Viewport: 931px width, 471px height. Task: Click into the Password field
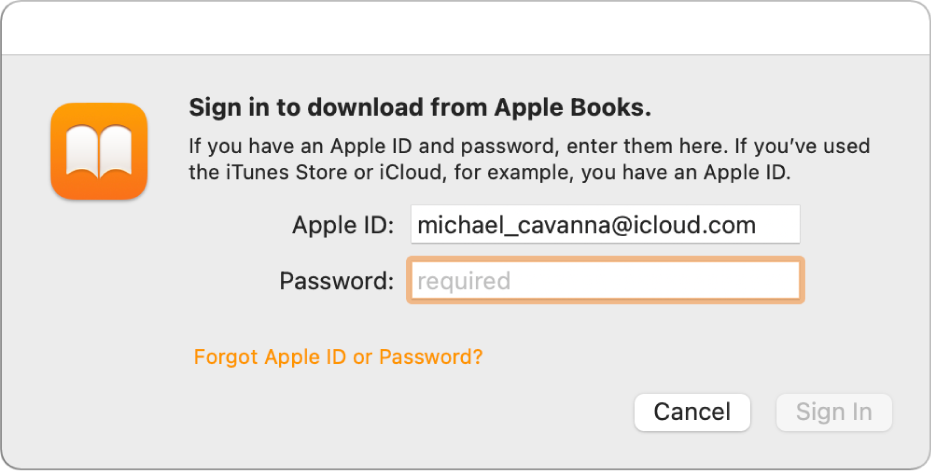(605, 281)
